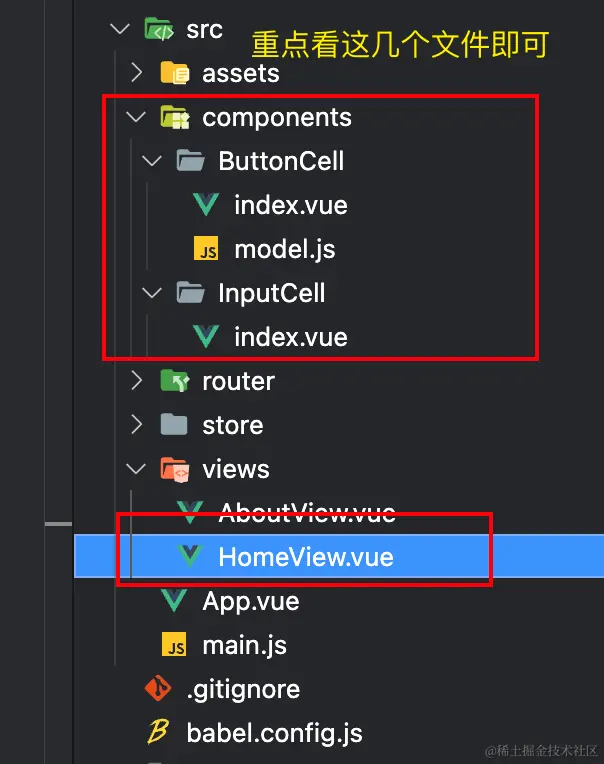Click the JS icon beside main.js

(x=175, y=646)
